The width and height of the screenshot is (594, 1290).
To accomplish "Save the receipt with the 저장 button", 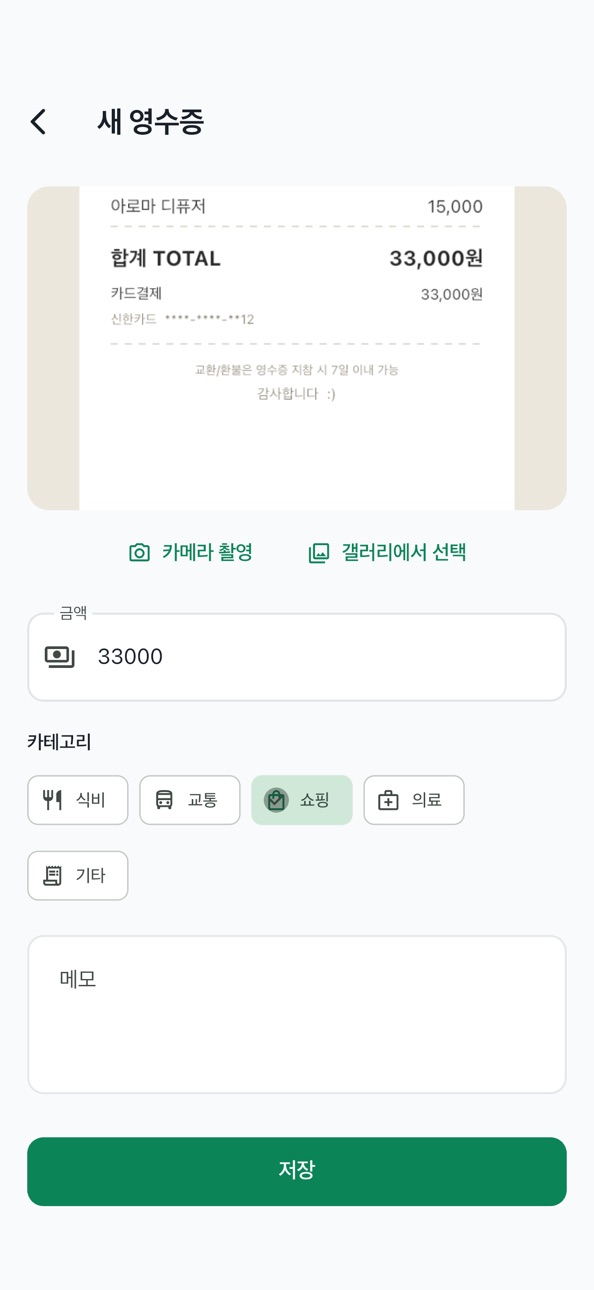I will tap(297, 1171).
